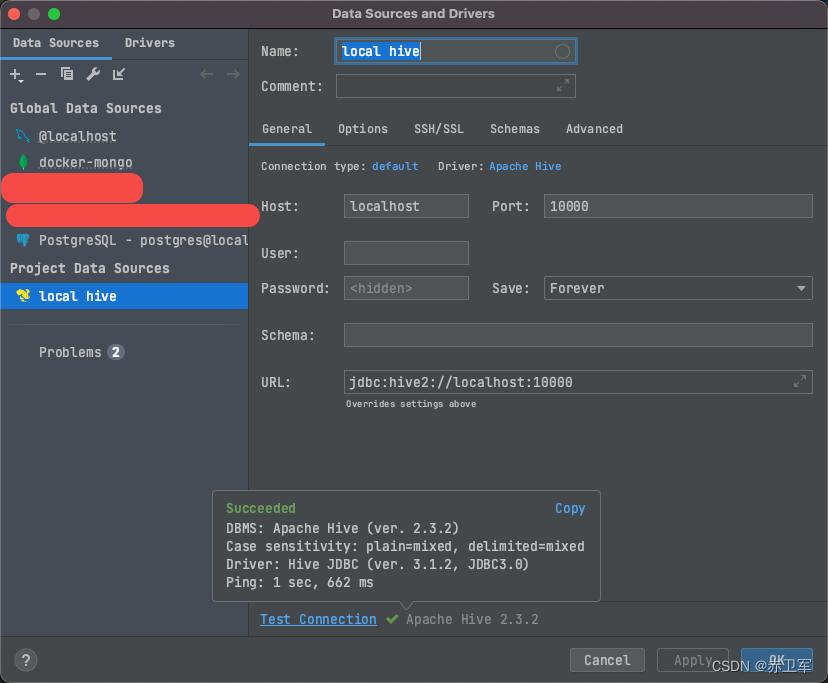Screen dimensions: 828x683
Task: Open the SSH/SSL tab
Action: point(438,129)
